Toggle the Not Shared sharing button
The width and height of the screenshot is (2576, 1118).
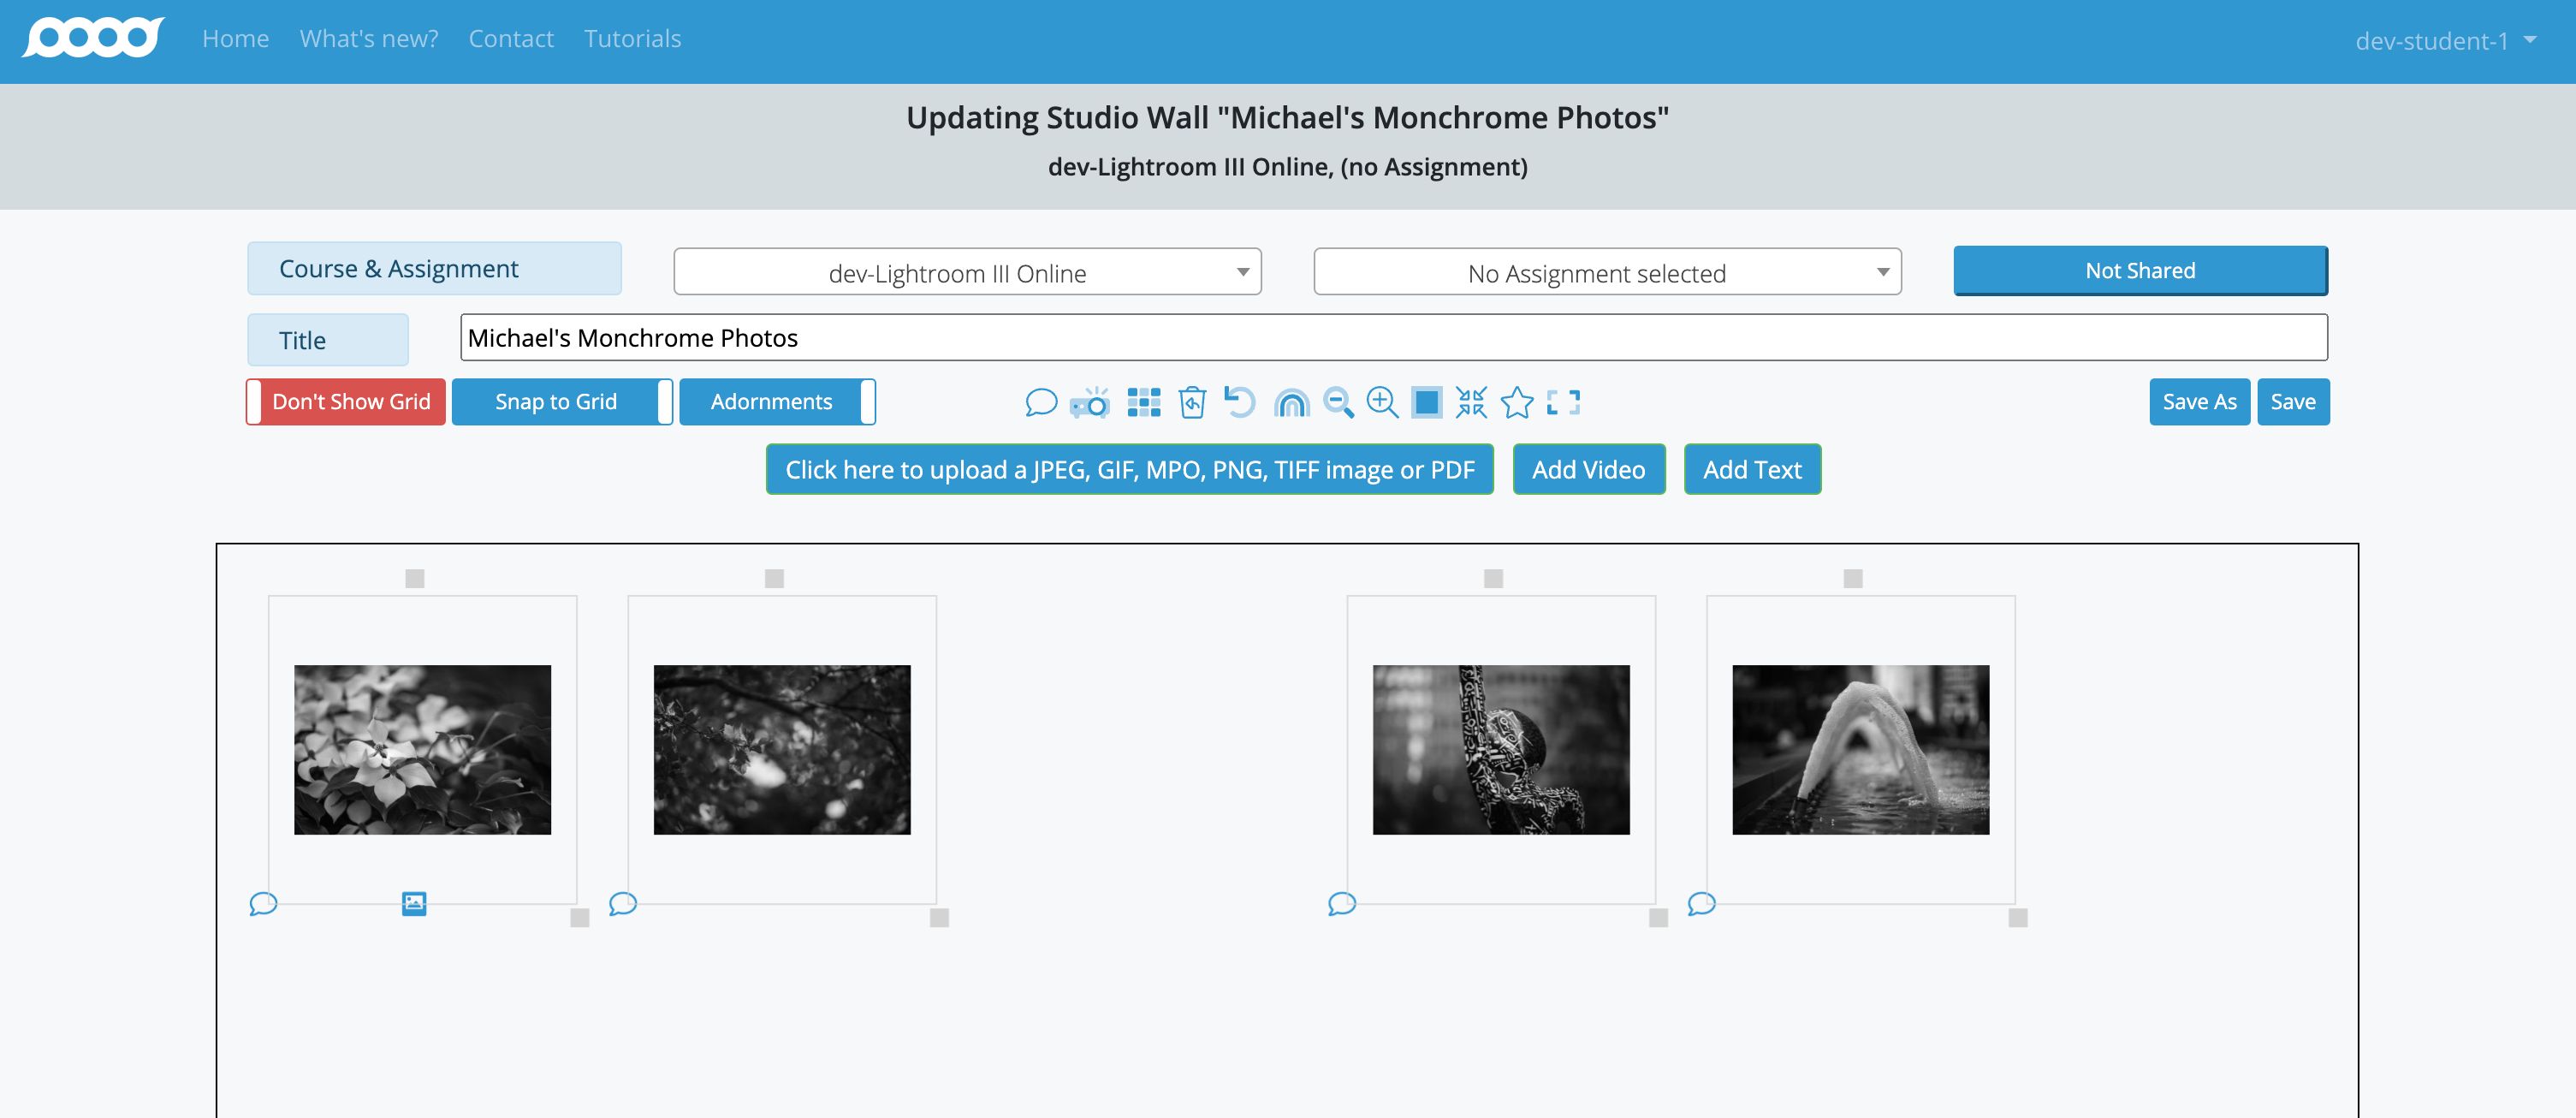2140,271
